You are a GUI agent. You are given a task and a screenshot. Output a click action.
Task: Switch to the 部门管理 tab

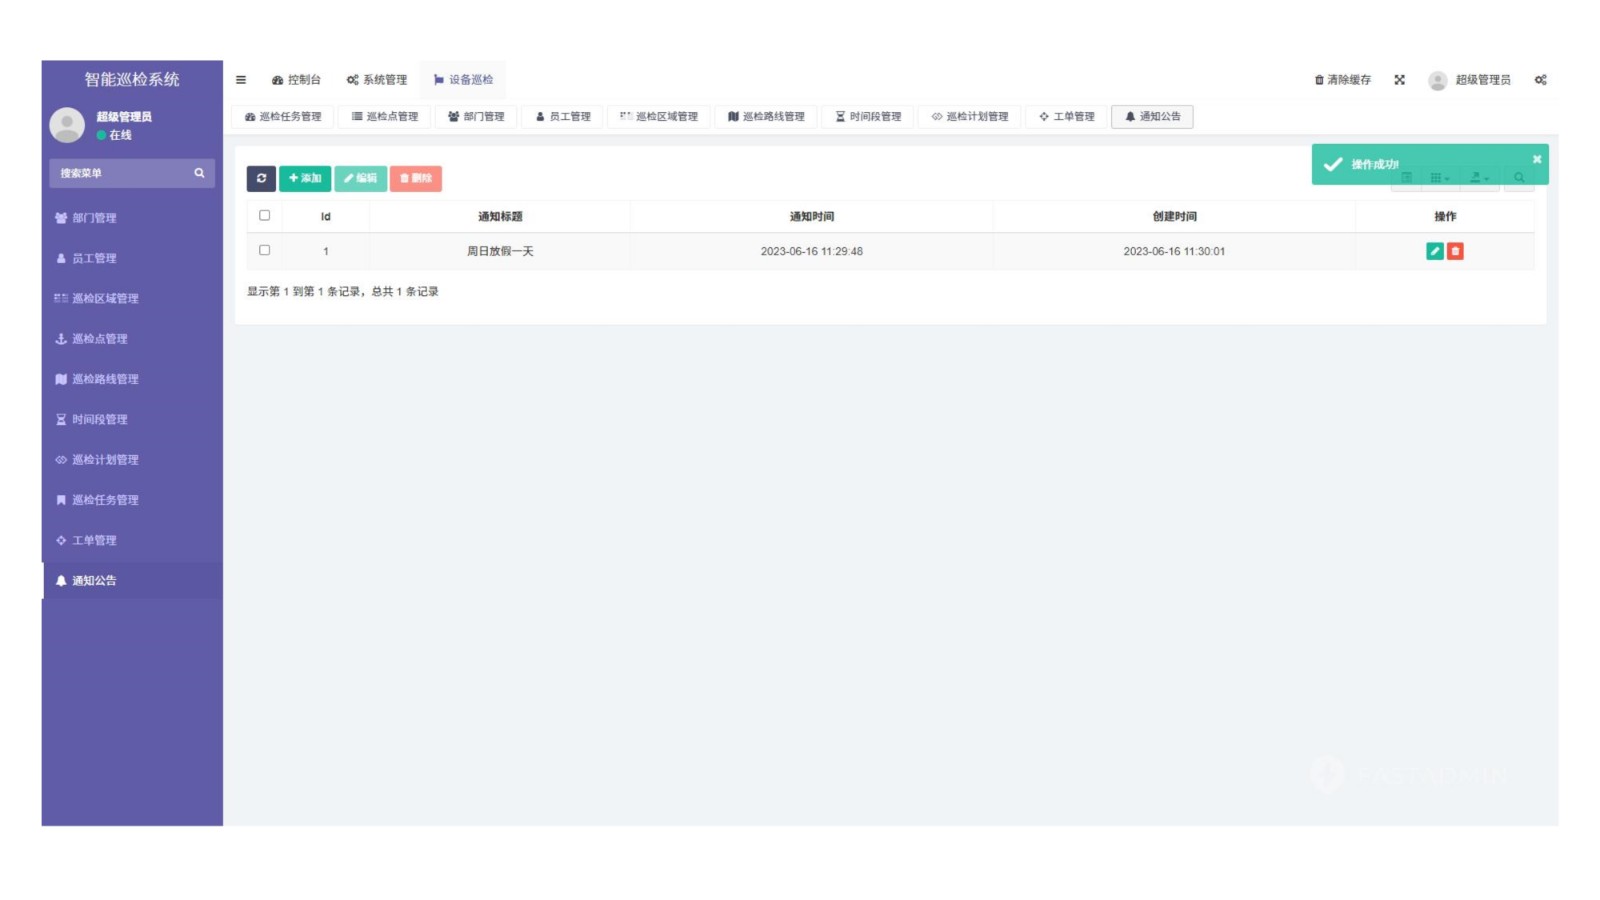tap(476, 117)
